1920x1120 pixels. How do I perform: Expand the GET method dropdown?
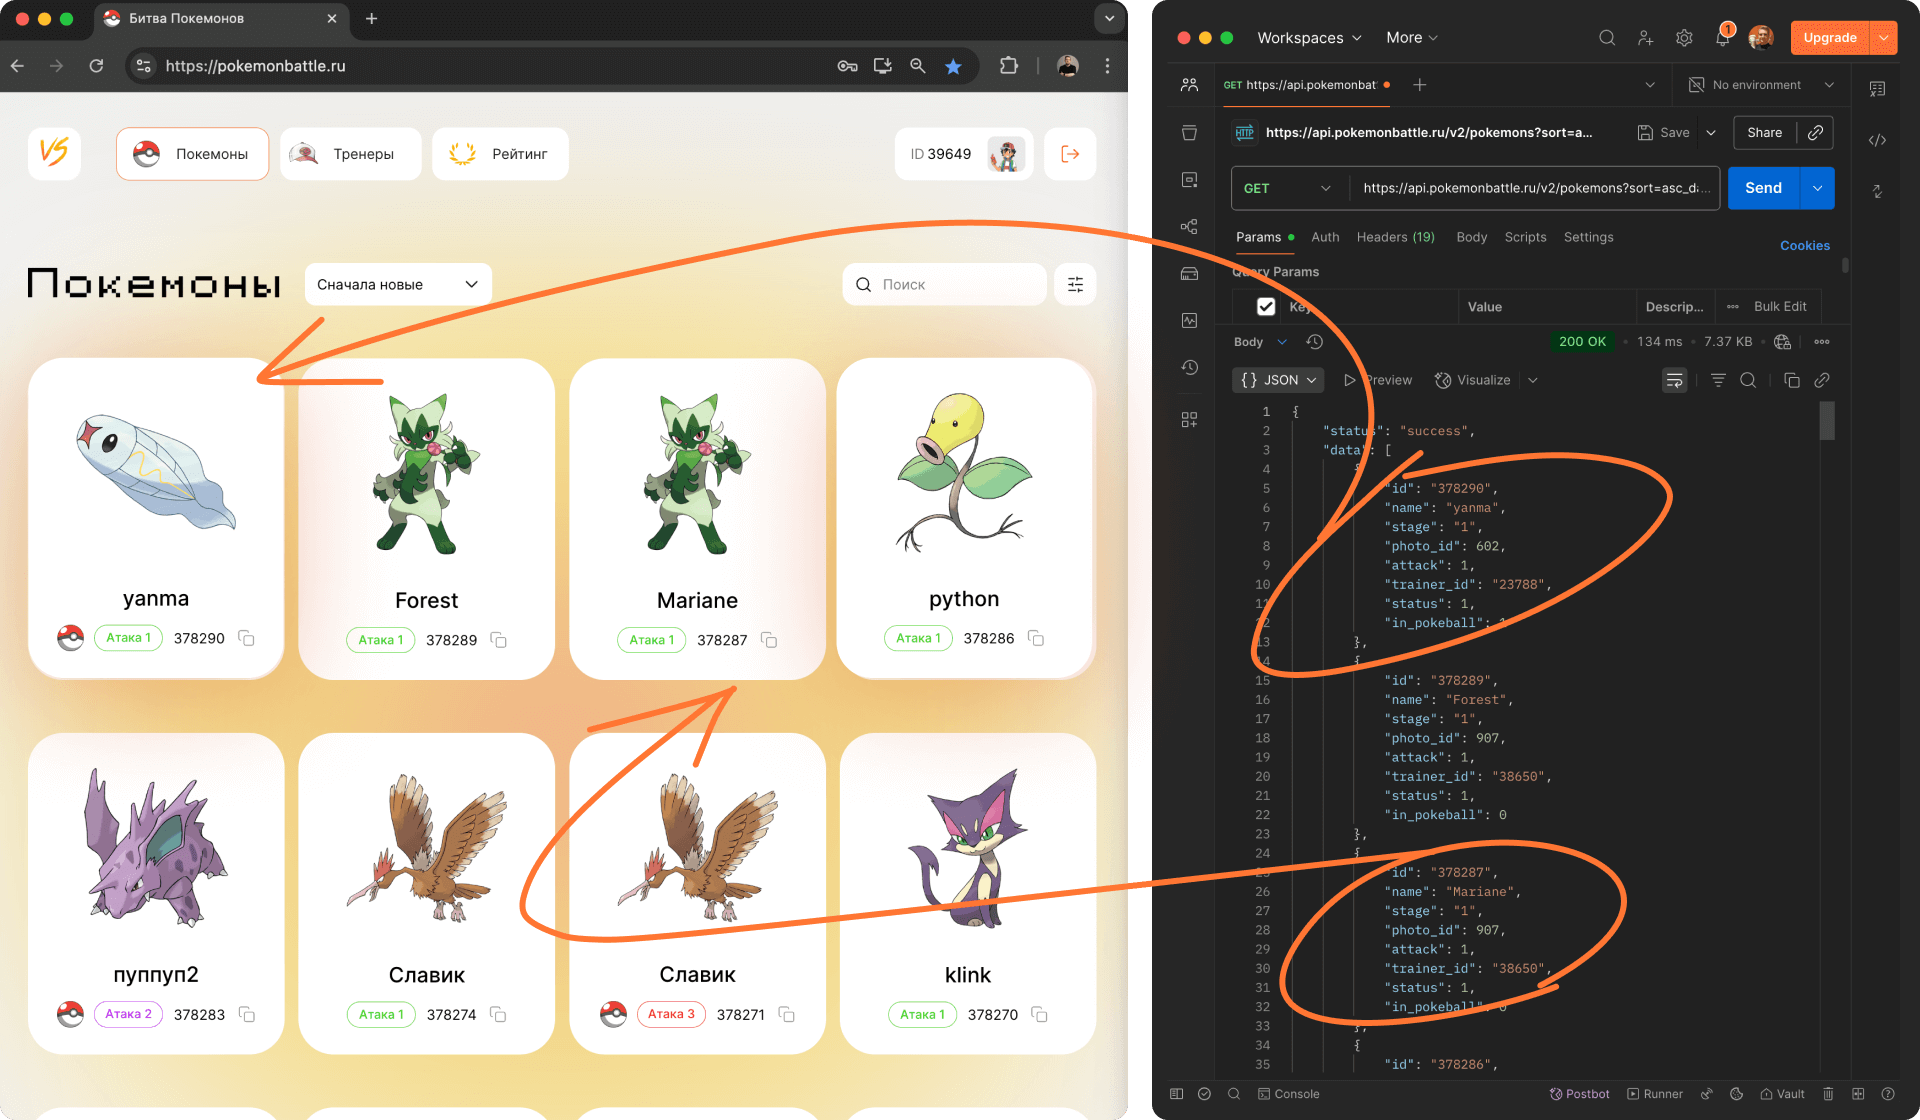(1286, 188)
